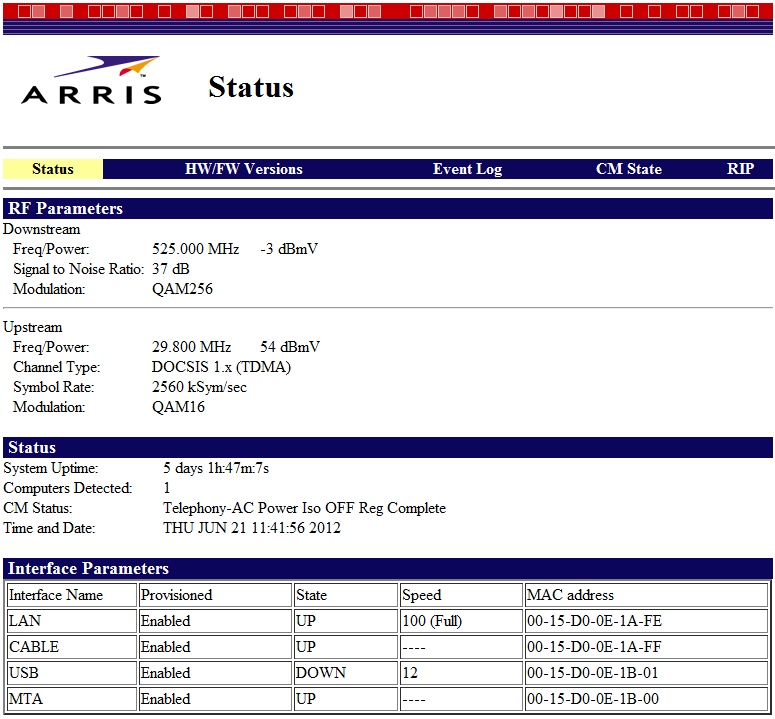Click the System Uptime label
Viewport: 775px width, 719px height.
point(51,468)
